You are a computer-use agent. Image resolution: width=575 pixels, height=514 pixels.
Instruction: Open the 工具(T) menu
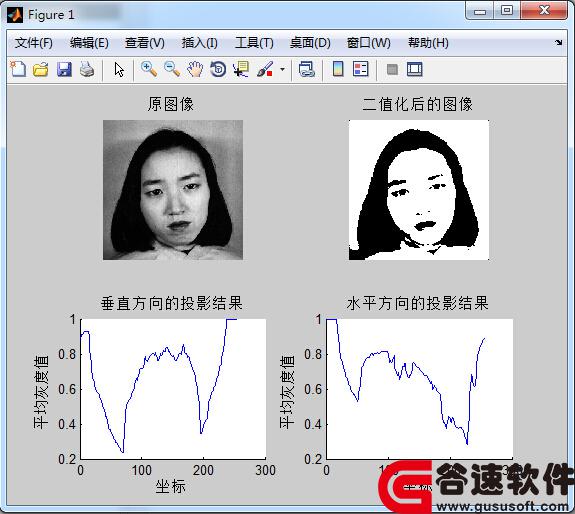(254, 43)
